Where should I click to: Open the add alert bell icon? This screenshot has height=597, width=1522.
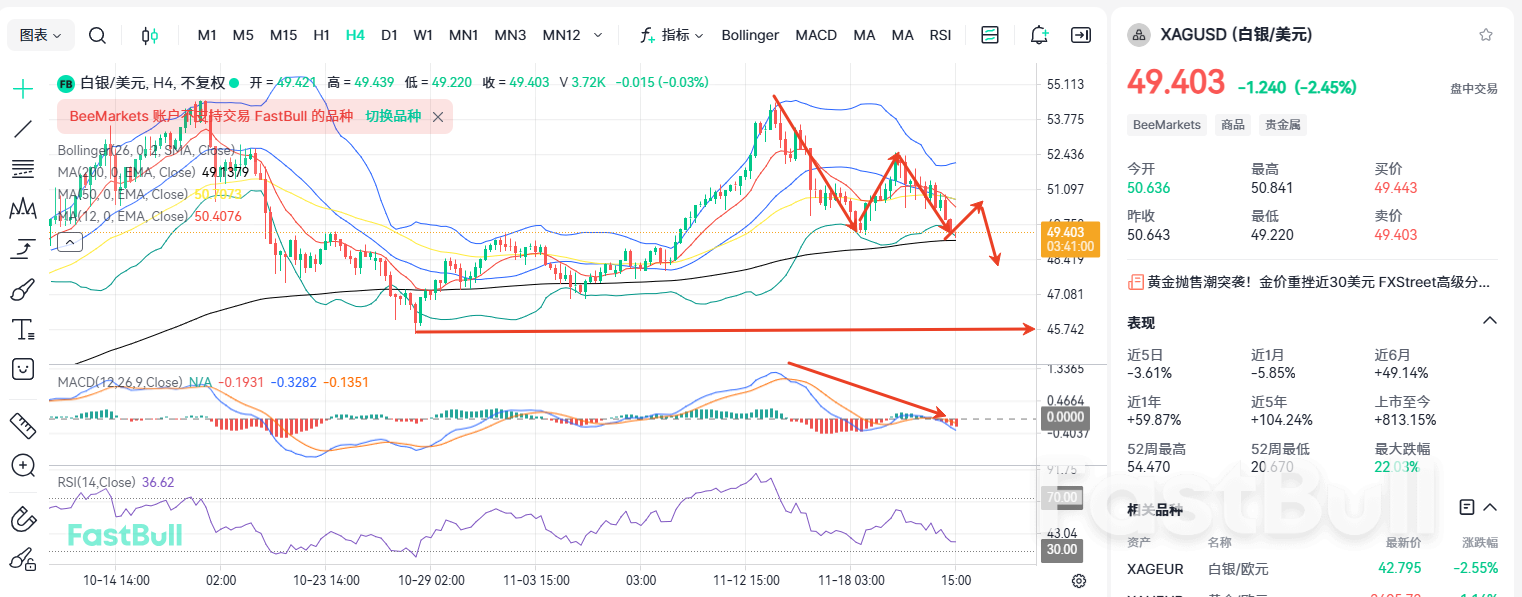(1039, 35)
